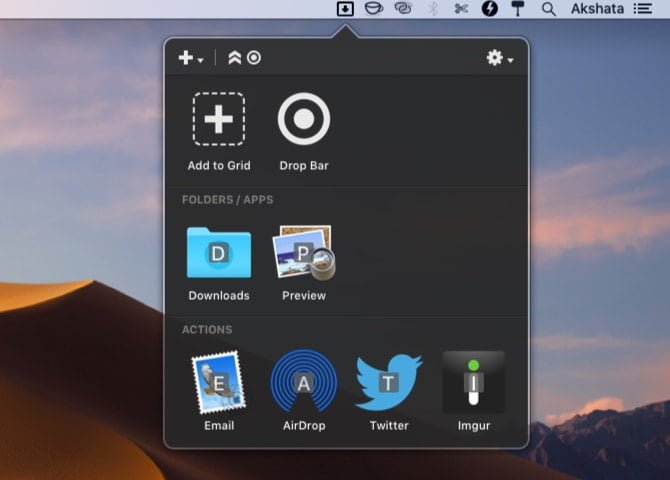Click the overlapping rings menu bar icon
Screen dimensions: 670x480
pyautogui.click(x=403, y=8)
